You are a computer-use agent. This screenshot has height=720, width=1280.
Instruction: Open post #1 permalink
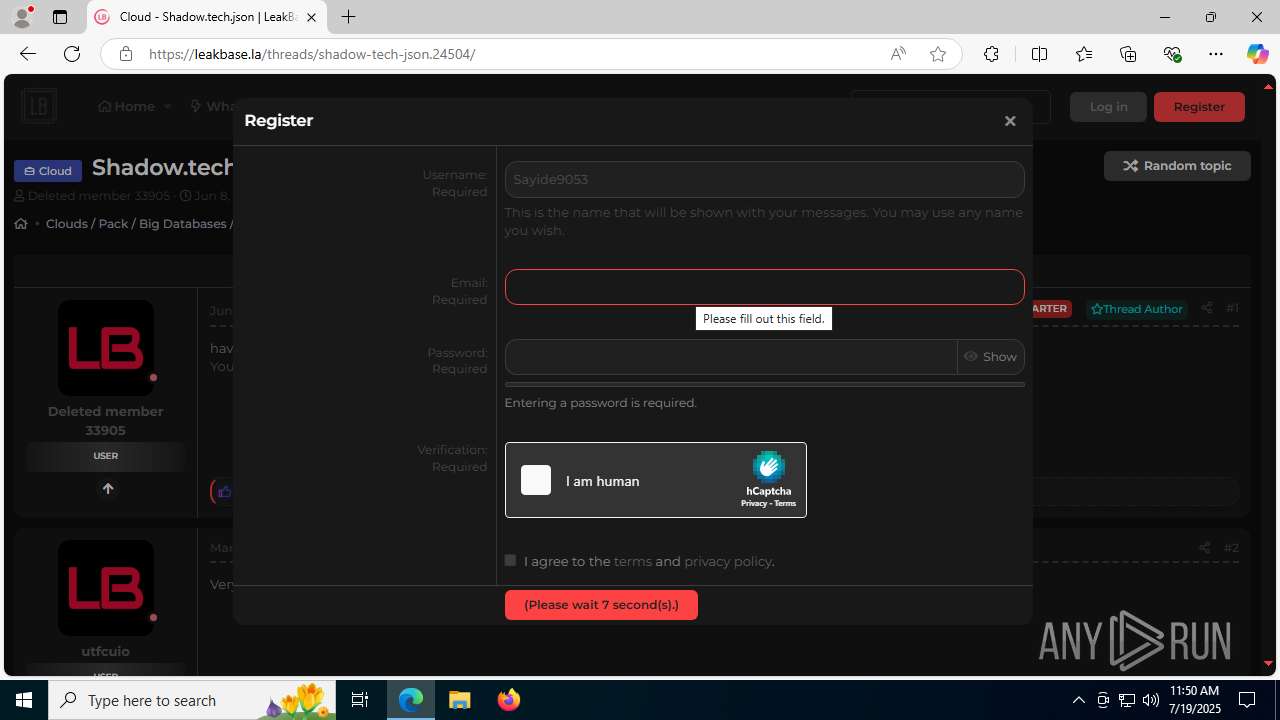tap(1232, 308)
